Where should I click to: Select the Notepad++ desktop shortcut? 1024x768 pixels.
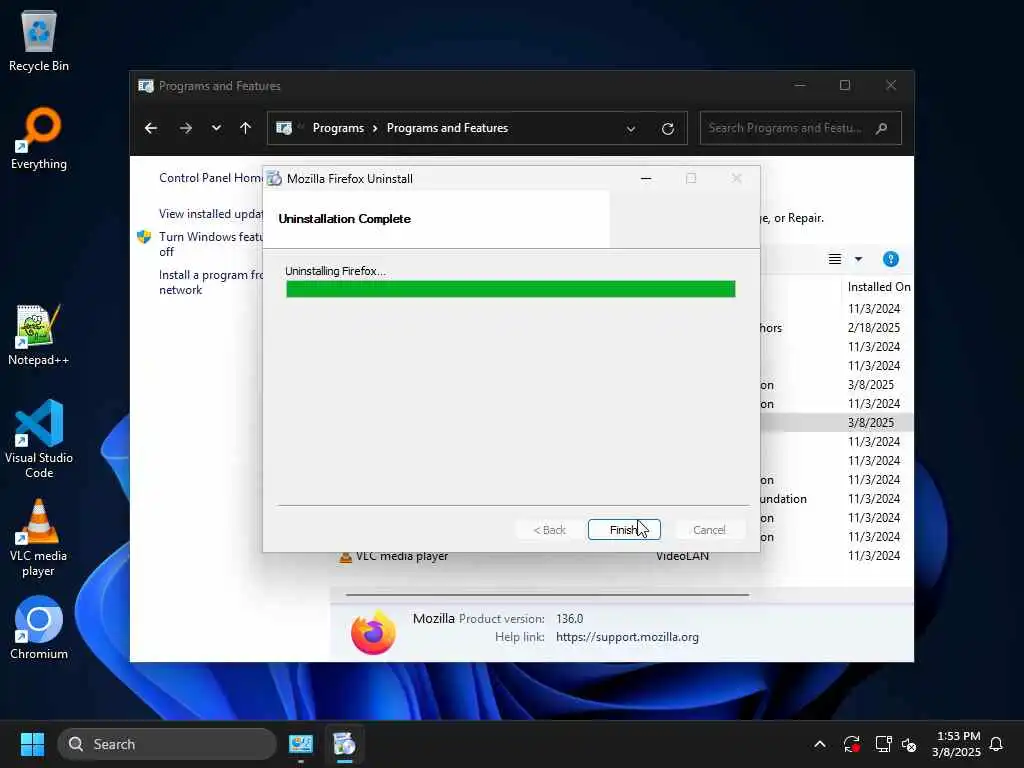pos(39,334)
